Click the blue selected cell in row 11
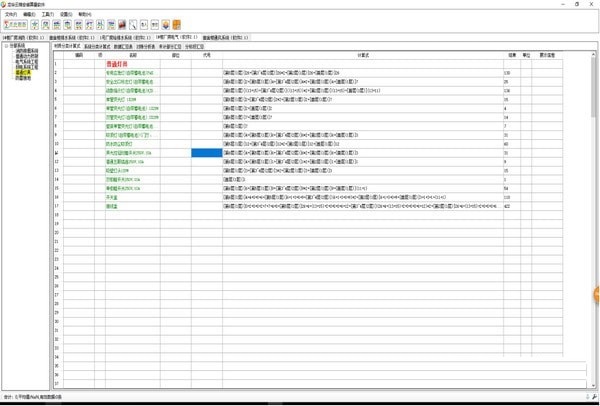 207,153
